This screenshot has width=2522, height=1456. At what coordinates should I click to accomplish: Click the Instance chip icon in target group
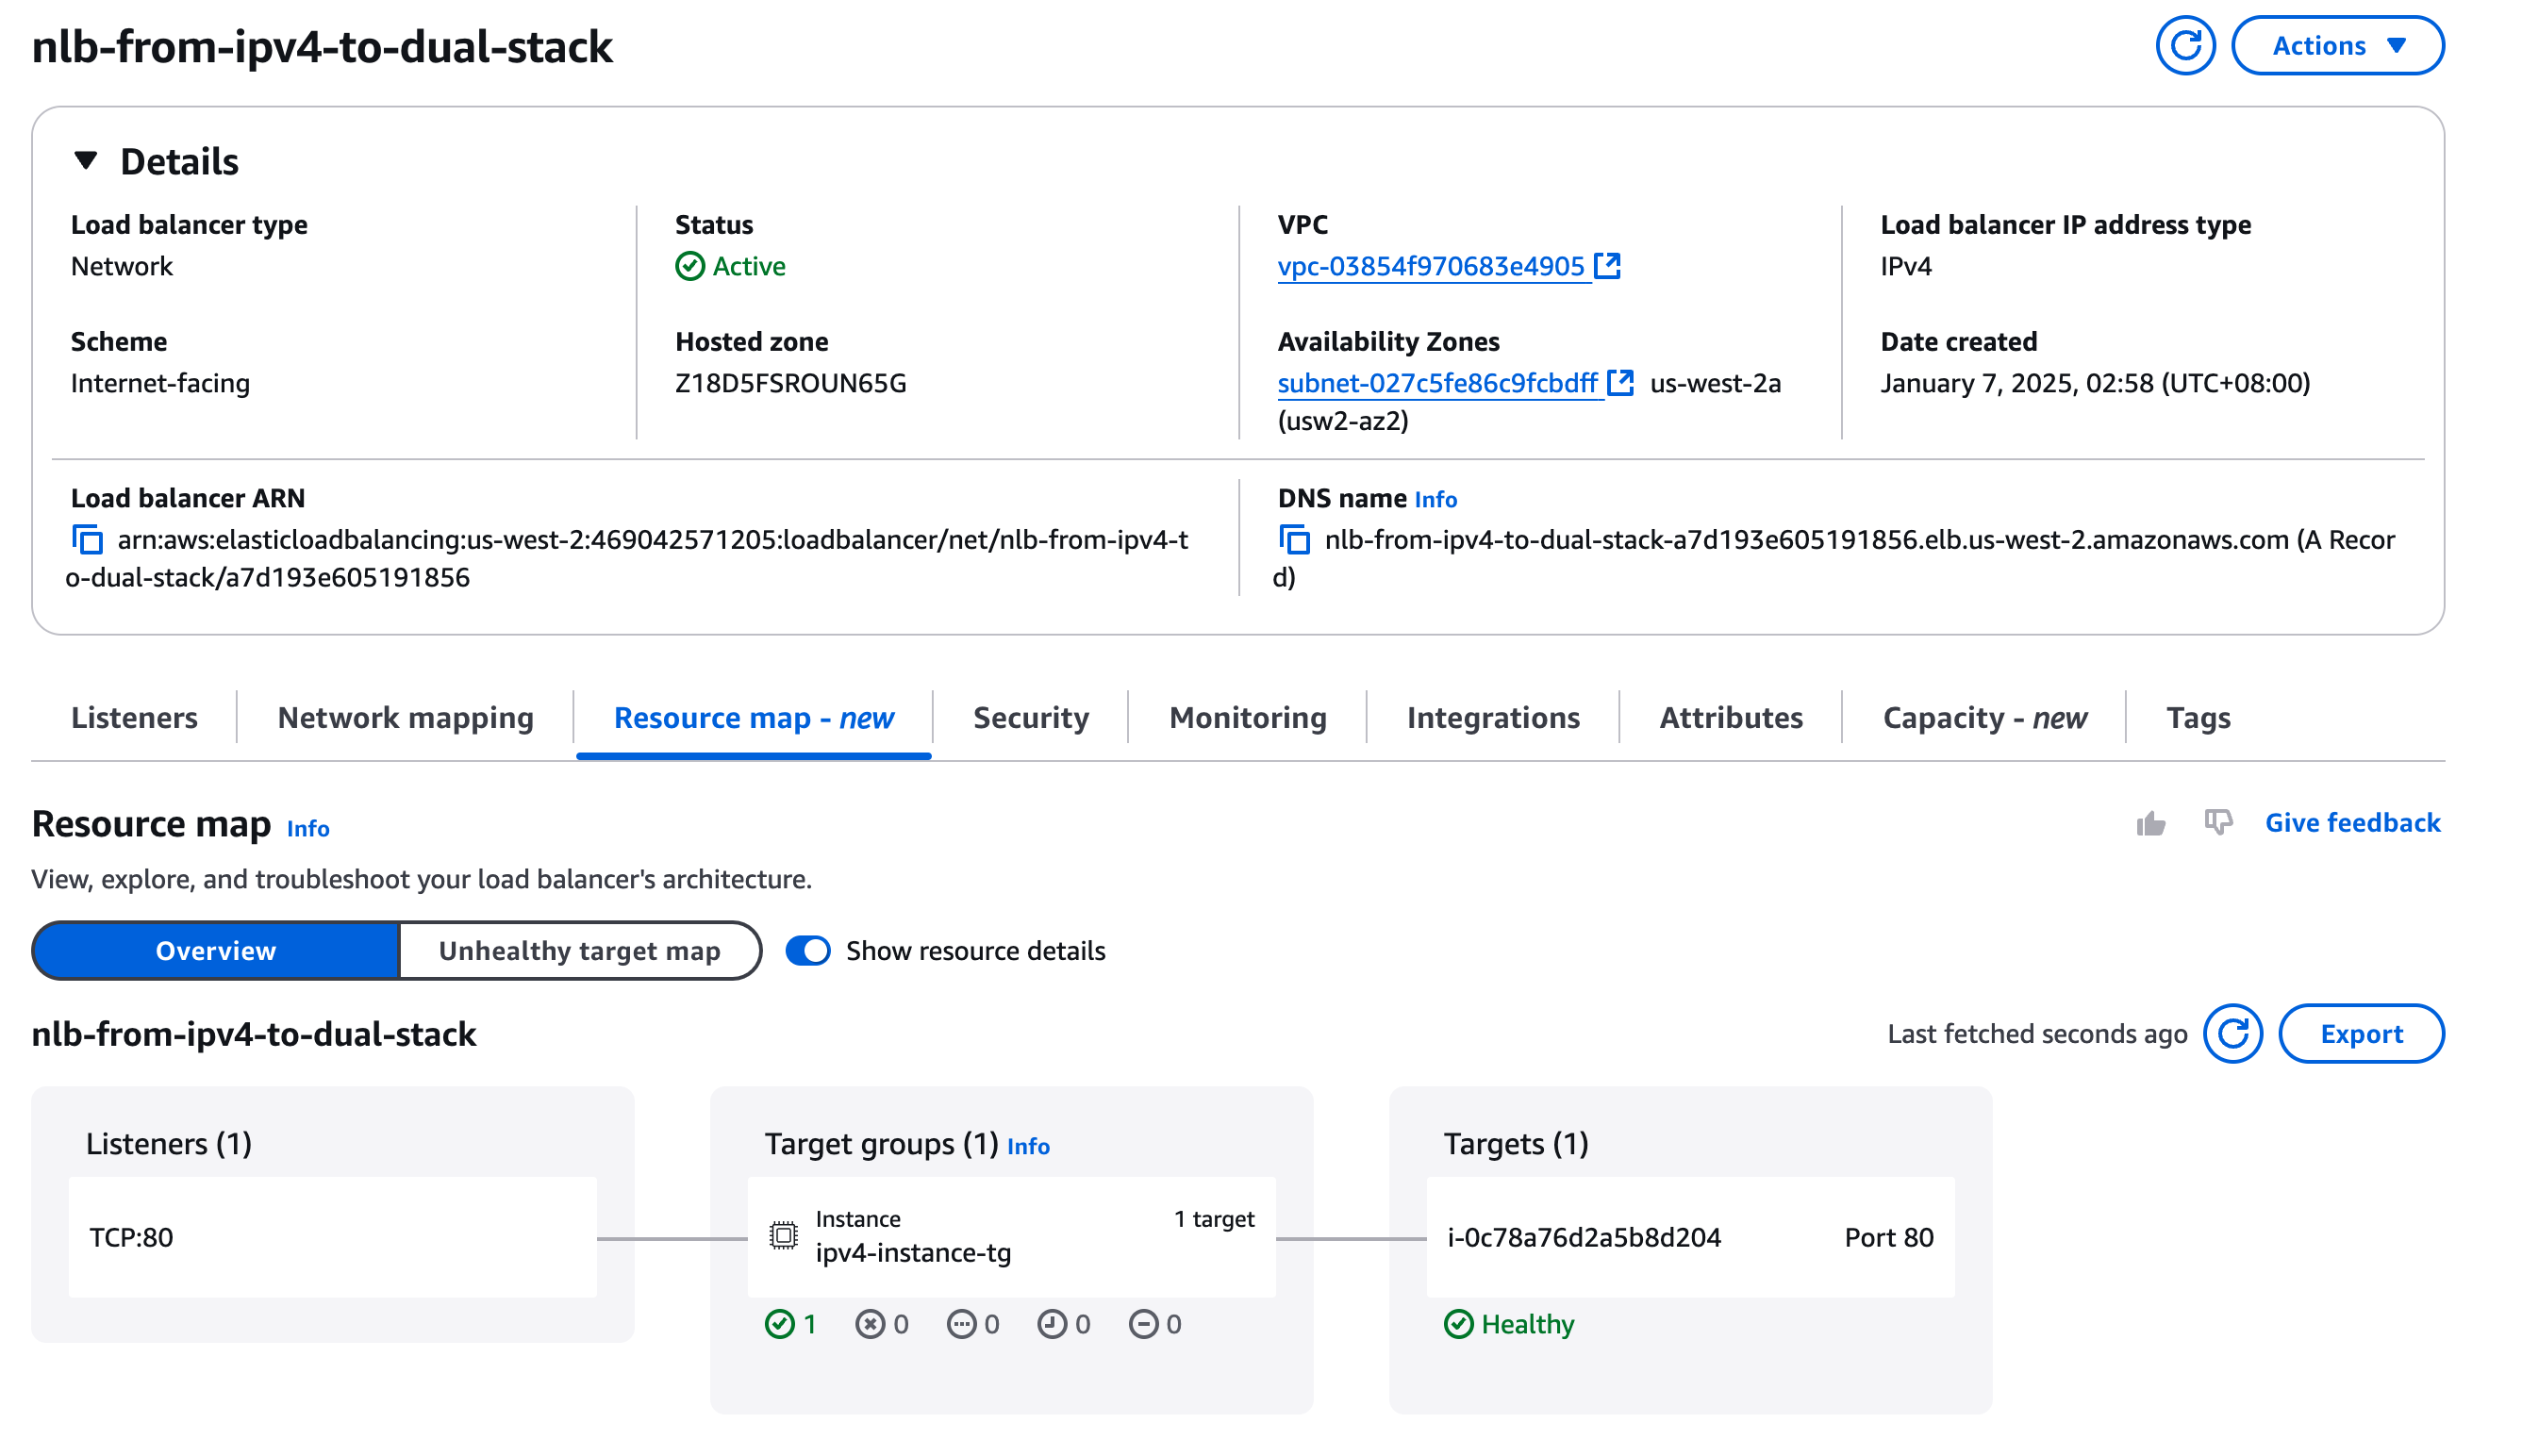click(783, 1237)
